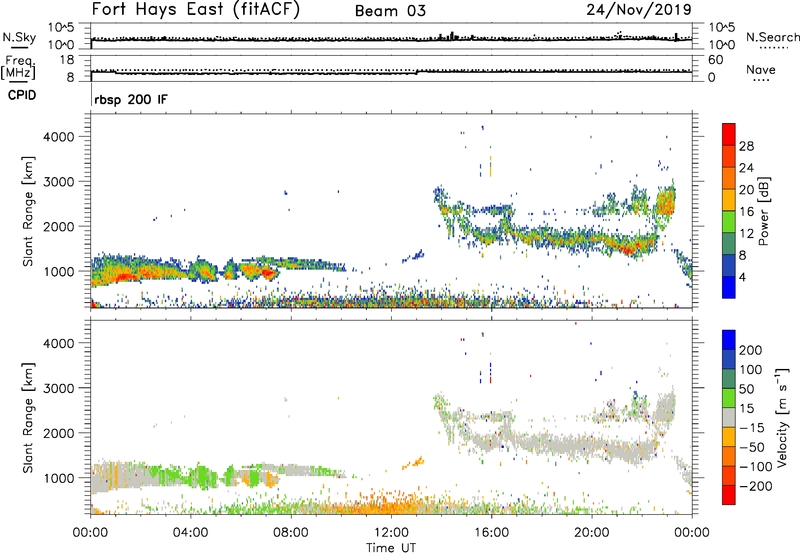Click the 'Fort Hays East (fitACF)' title
The image size is (800, 554).
[195, 9]
